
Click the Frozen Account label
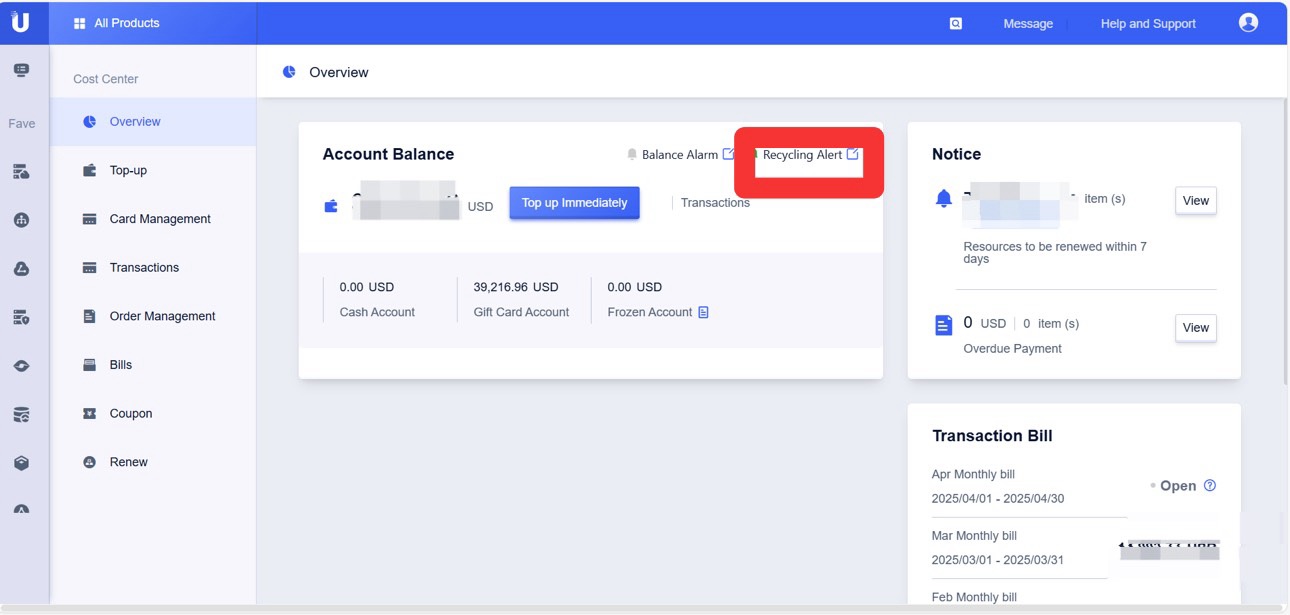point(650,312)
